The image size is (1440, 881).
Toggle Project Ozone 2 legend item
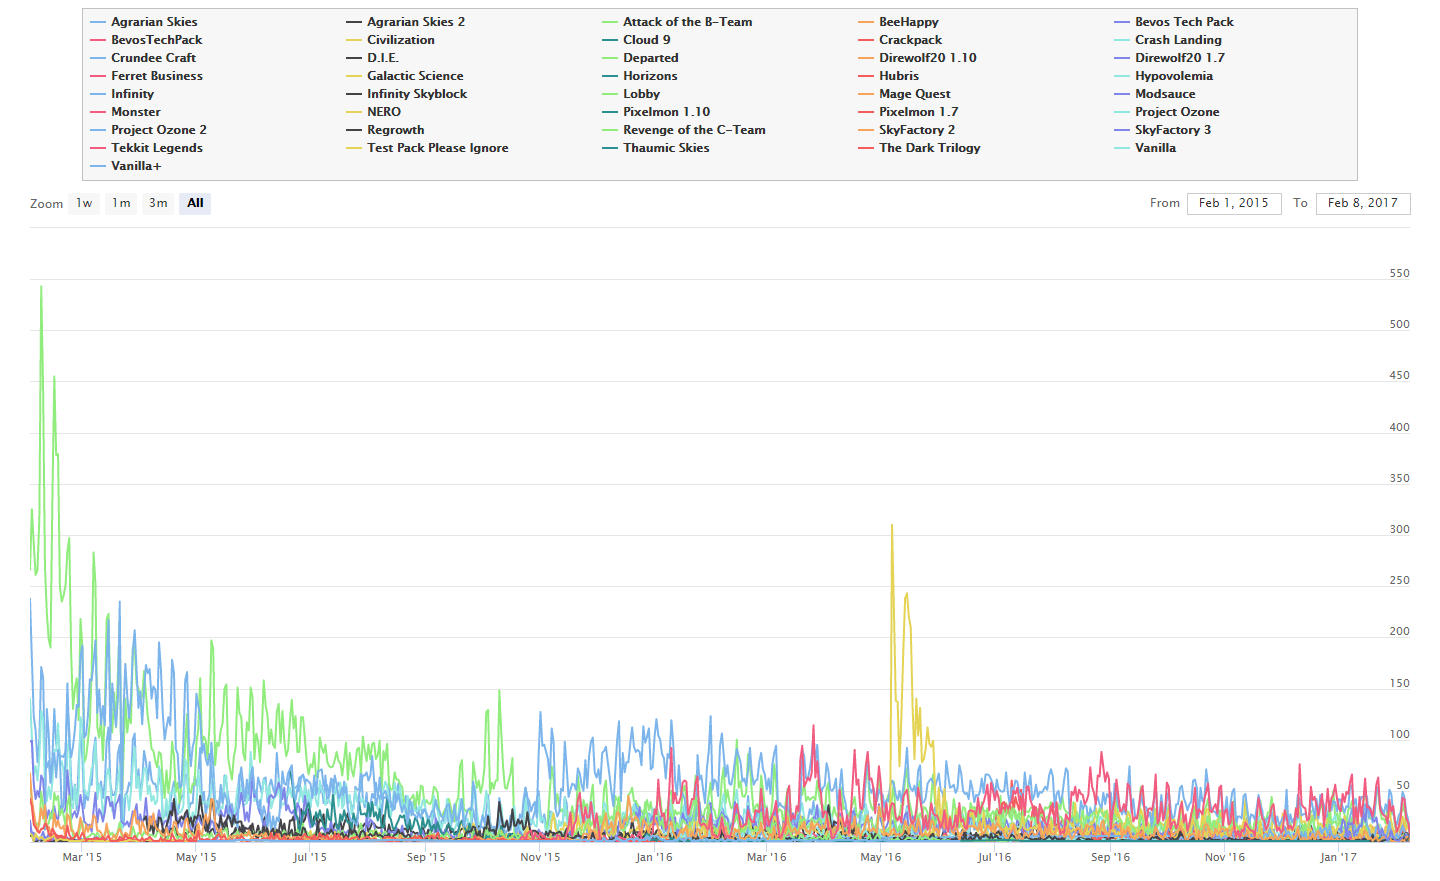point(148,130)
